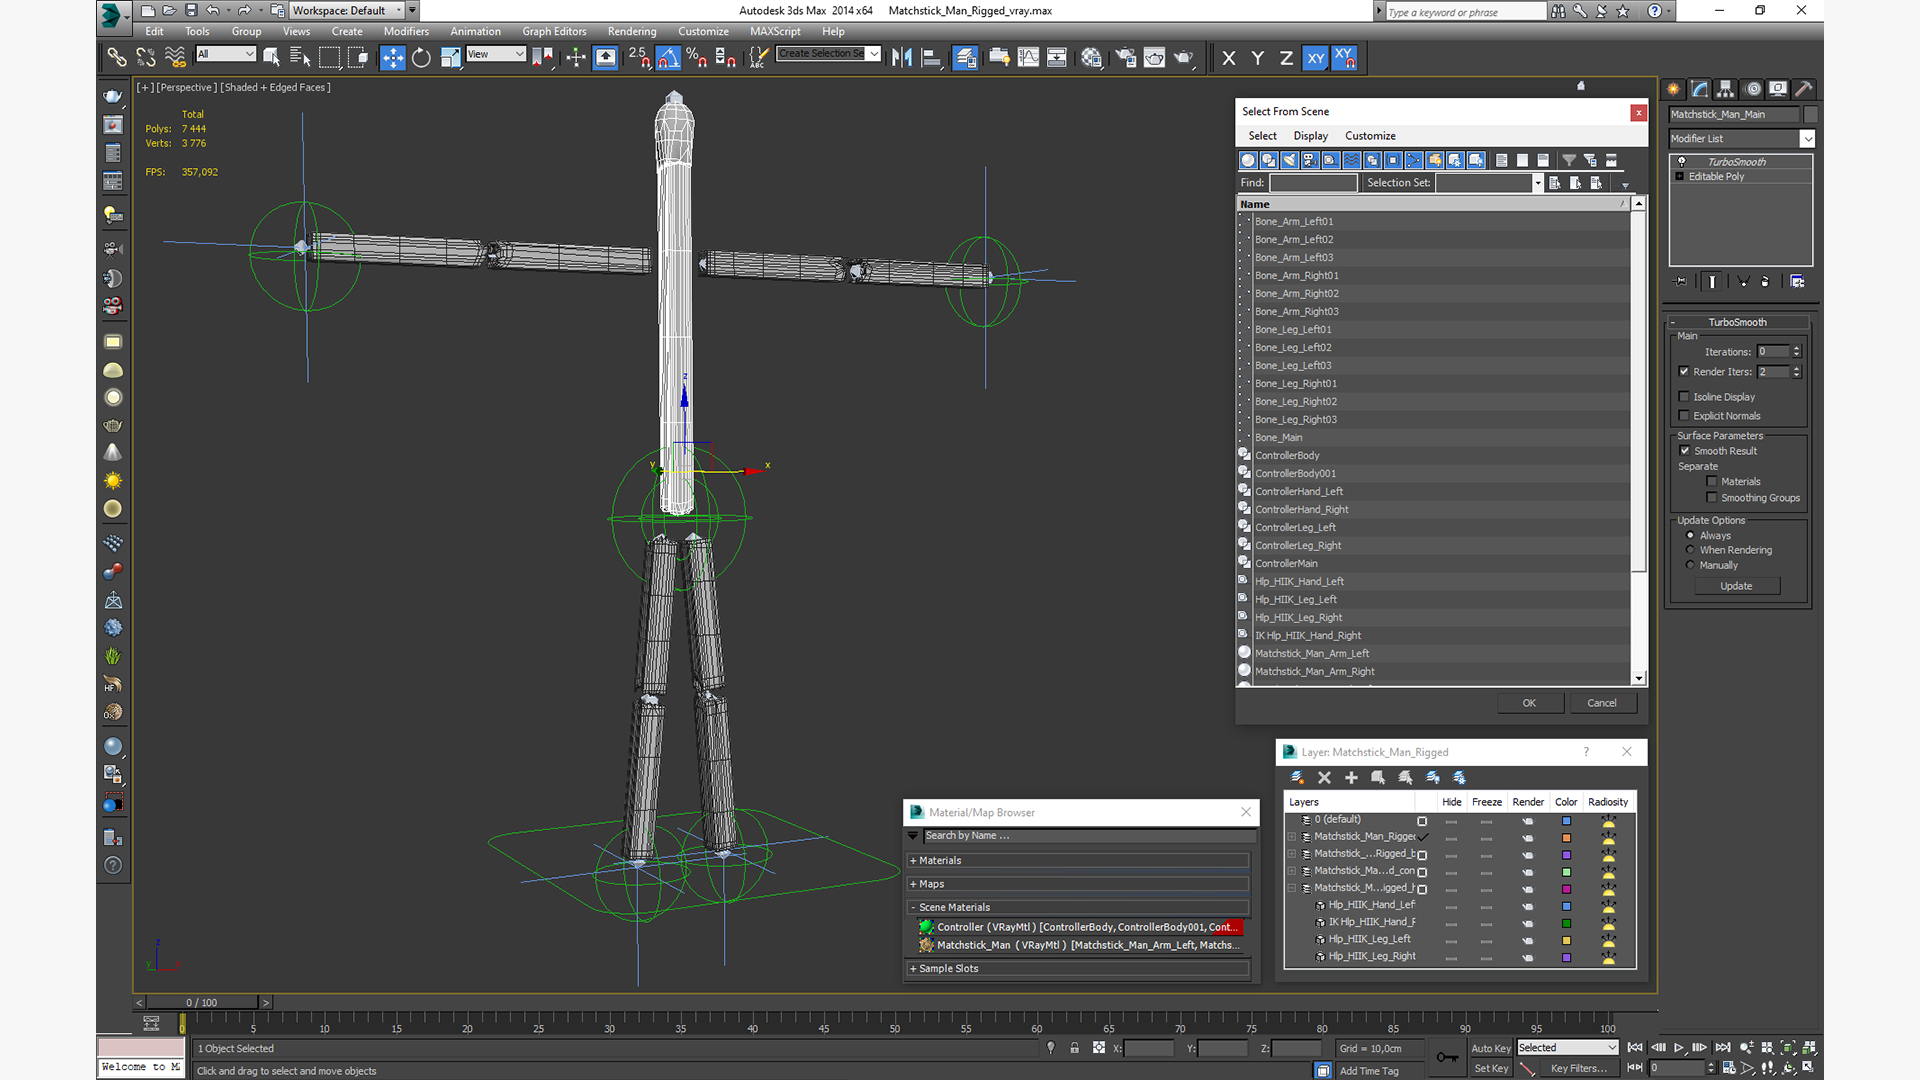Click the Mirror tool icon

click(x=901, y=58)
